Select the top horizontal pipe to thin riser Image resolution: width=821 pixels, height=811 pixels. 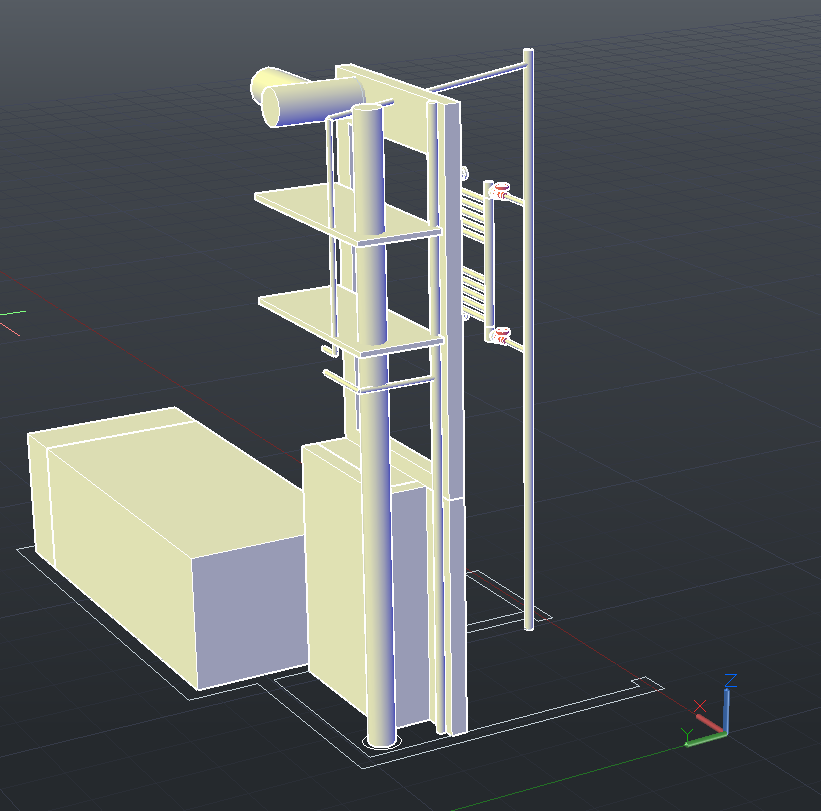476,77
